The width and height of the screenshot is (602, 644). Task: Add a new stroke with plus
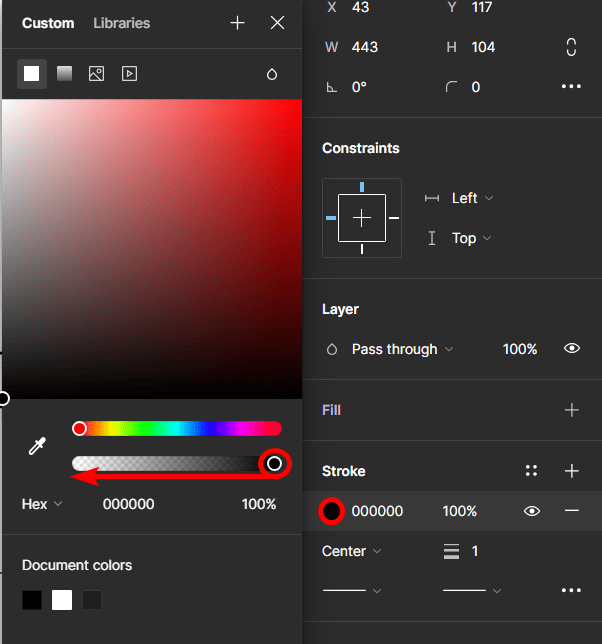(x=572, y=471)
